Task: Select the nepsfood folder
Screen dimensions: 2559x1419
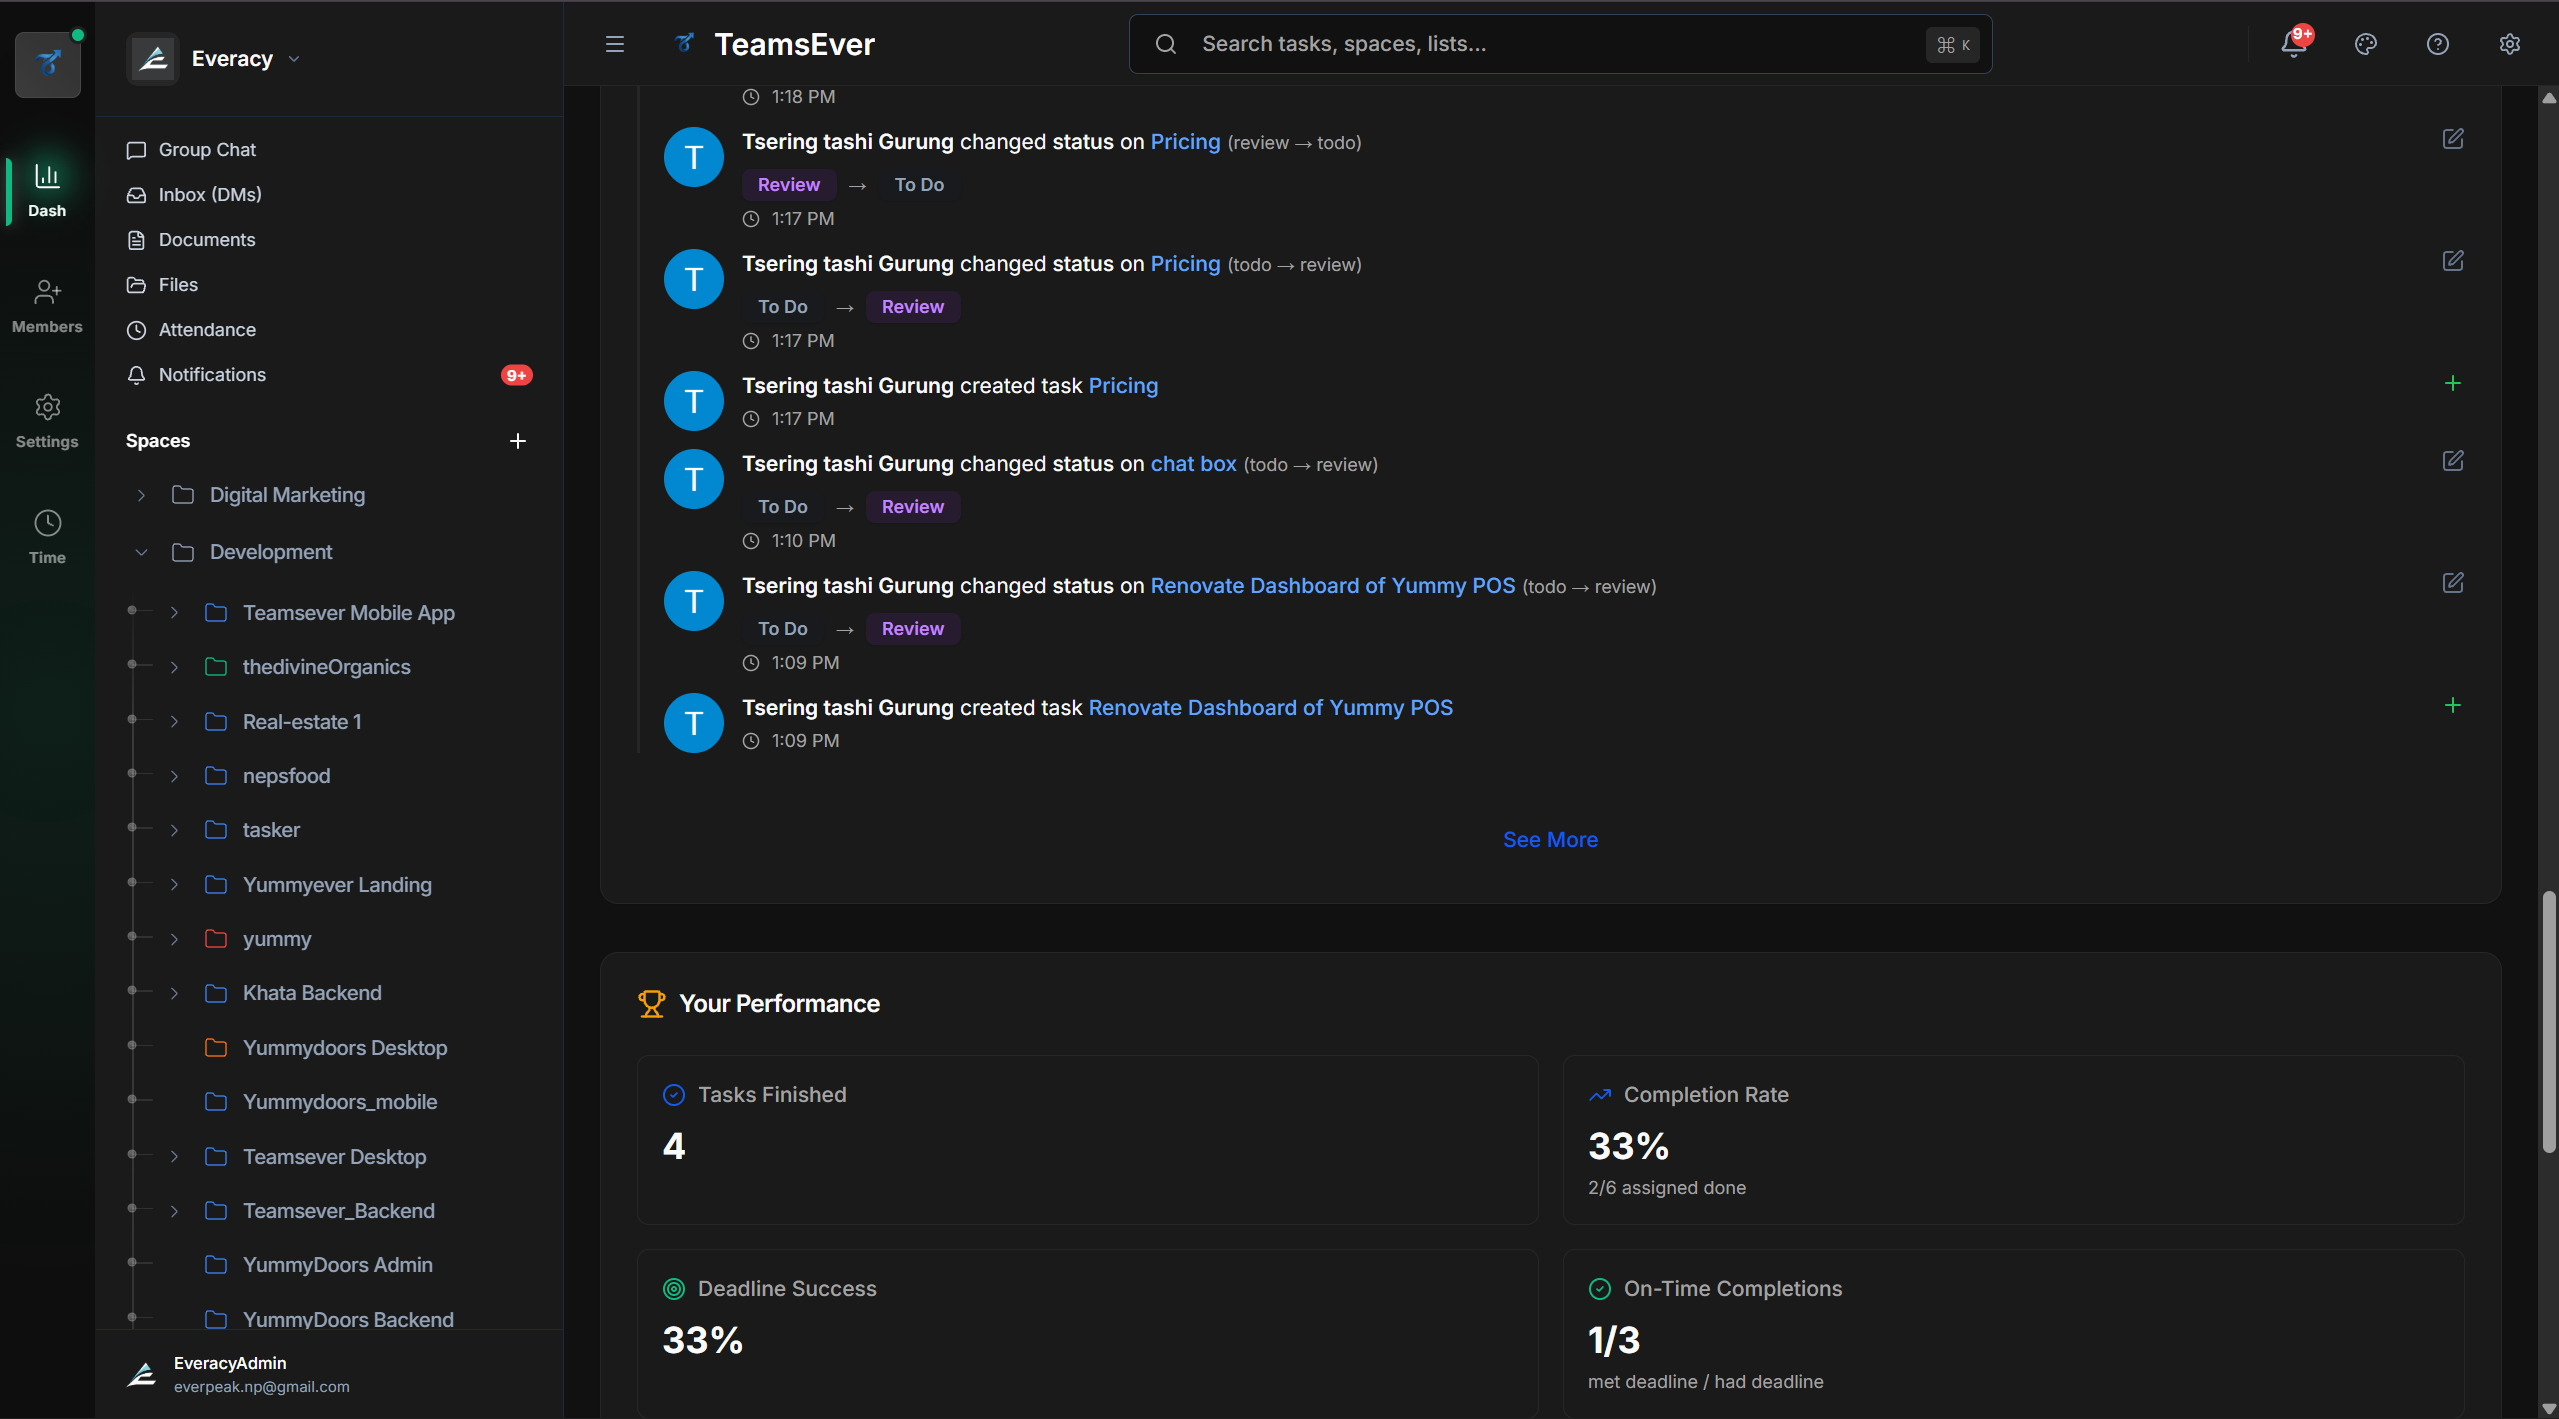Action: (286, 776)
